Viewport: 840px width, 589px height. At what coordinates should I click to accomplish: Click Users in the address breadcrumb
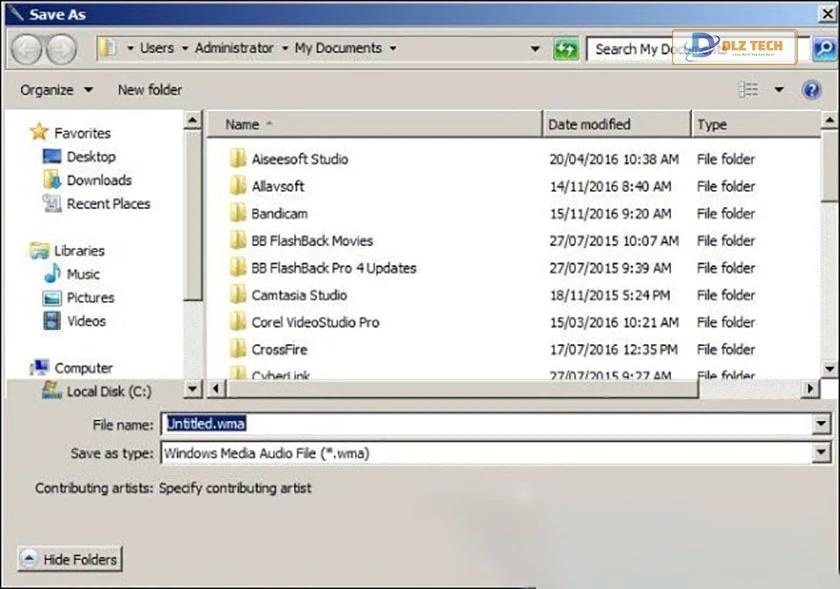(x=158, y=47)
